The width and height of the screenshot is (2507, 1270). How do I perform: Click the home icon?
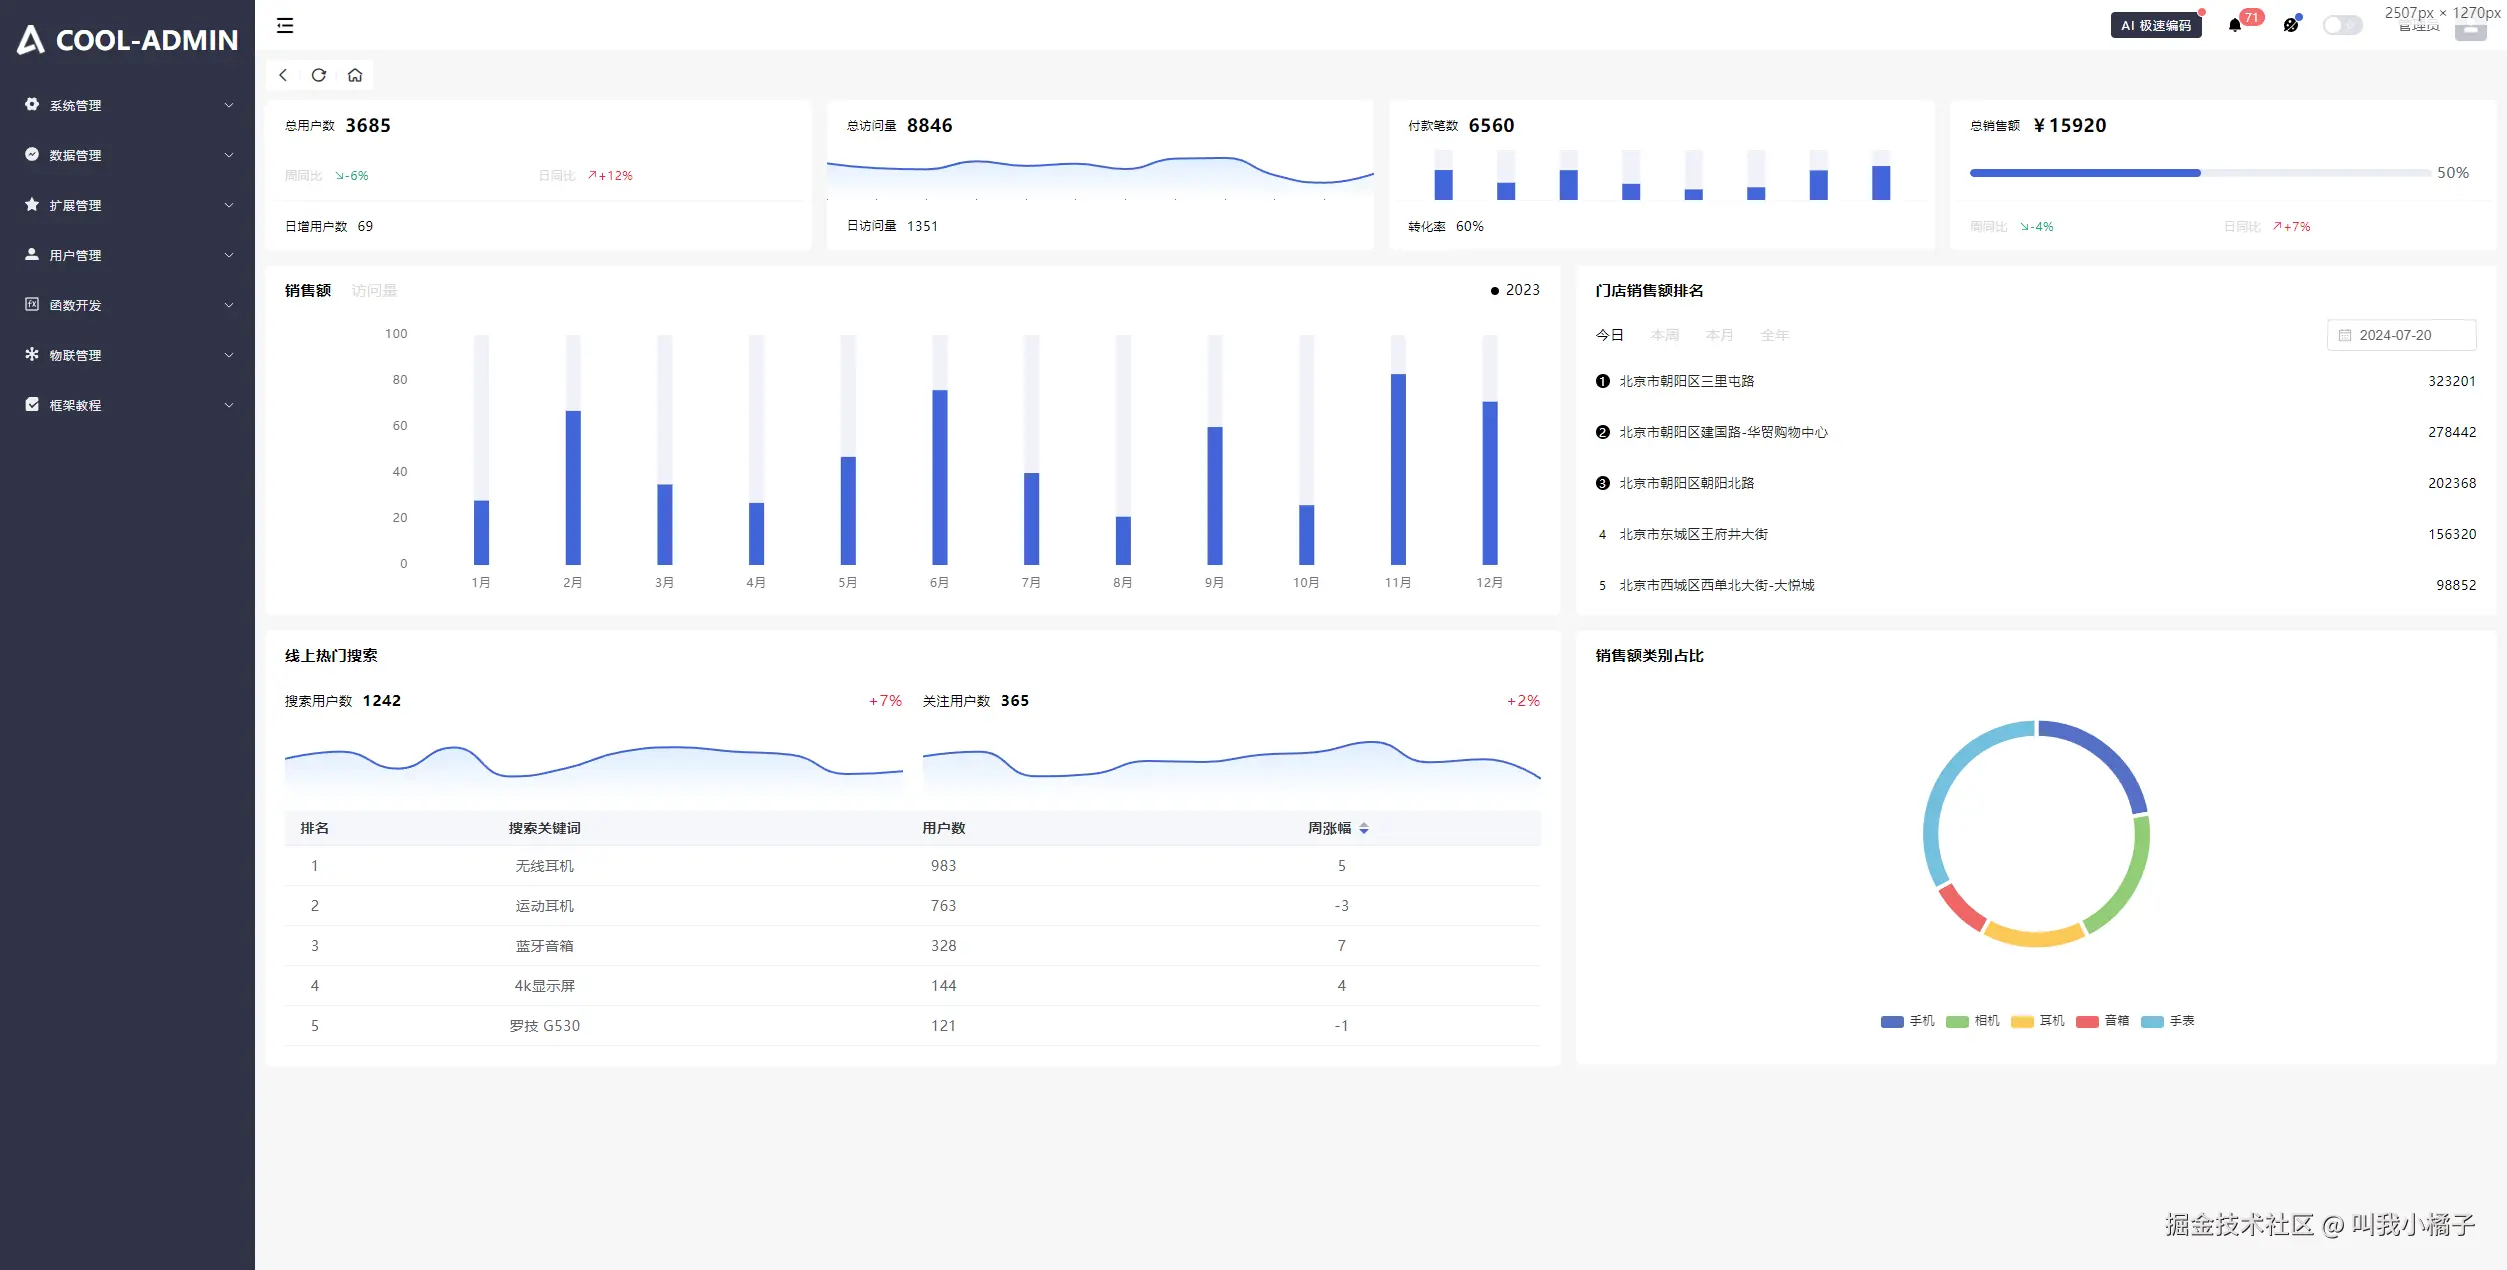point(355,75)
